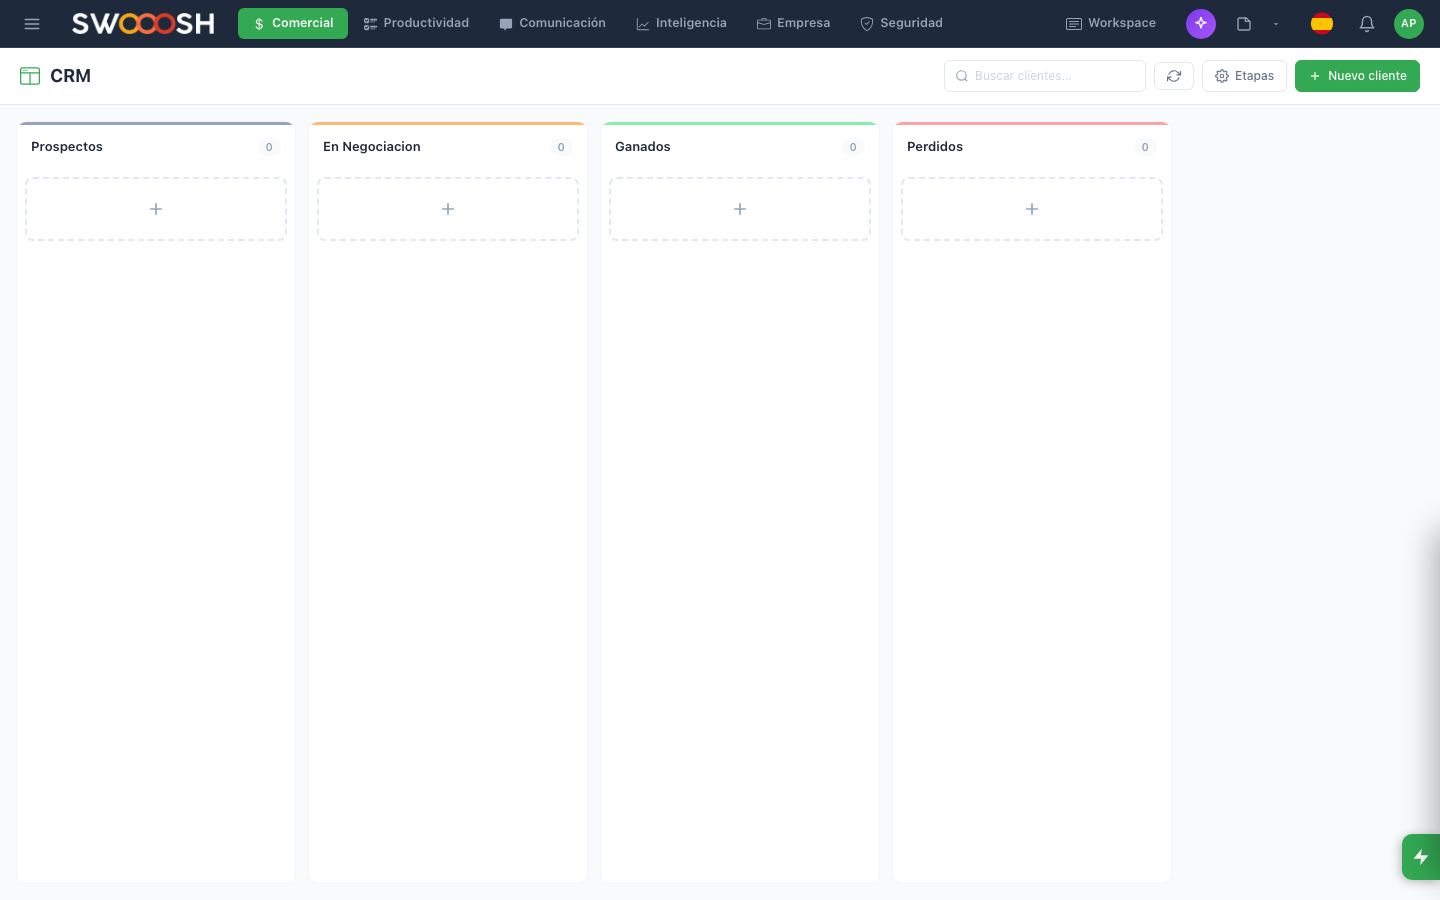Screen dimensions: 1440x900
Task: Open the purple AI assistant sparkle icon
Action: point(1201,23)
